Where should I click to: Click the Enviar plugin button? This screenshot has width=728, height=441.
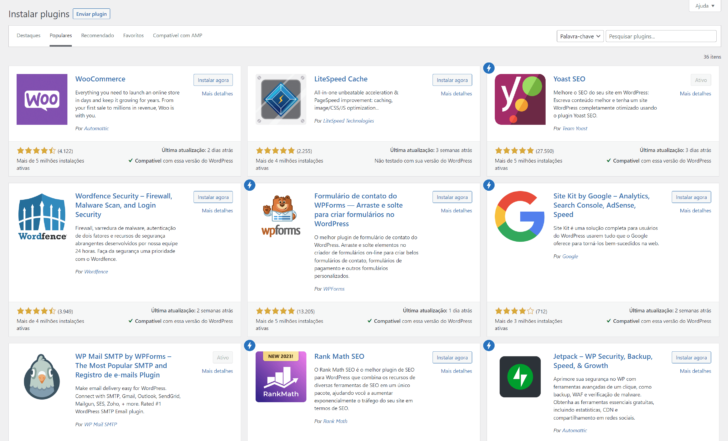point(91,14)
